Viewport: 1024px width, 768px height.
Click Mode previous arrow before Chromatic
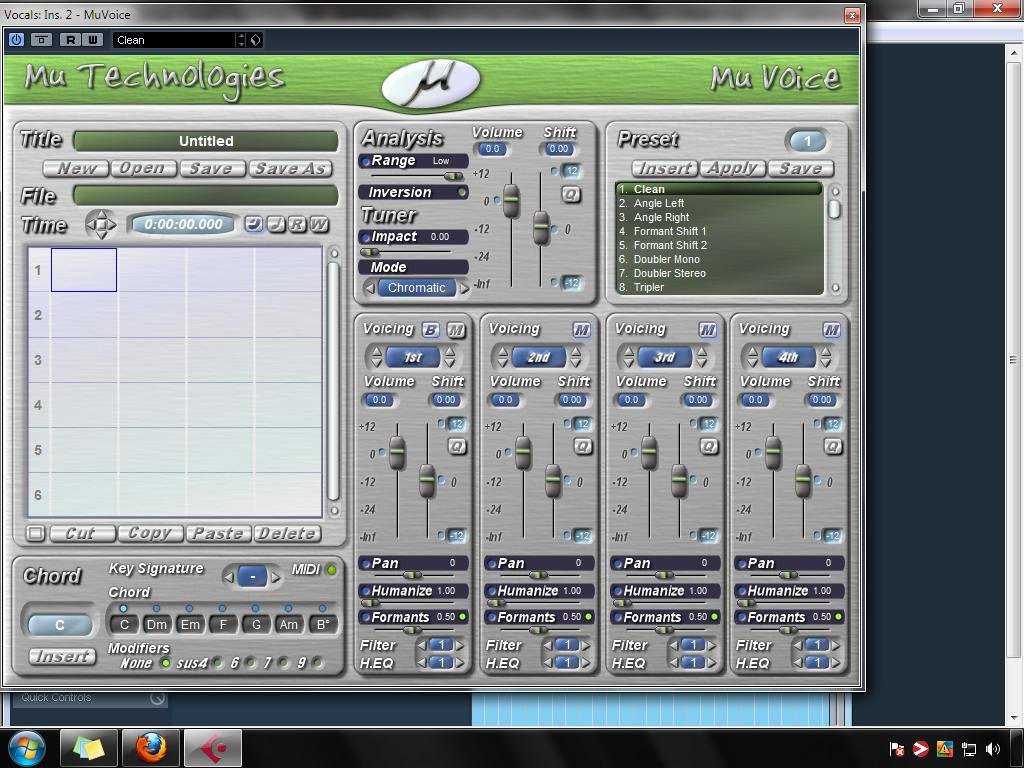pos(370,288)
